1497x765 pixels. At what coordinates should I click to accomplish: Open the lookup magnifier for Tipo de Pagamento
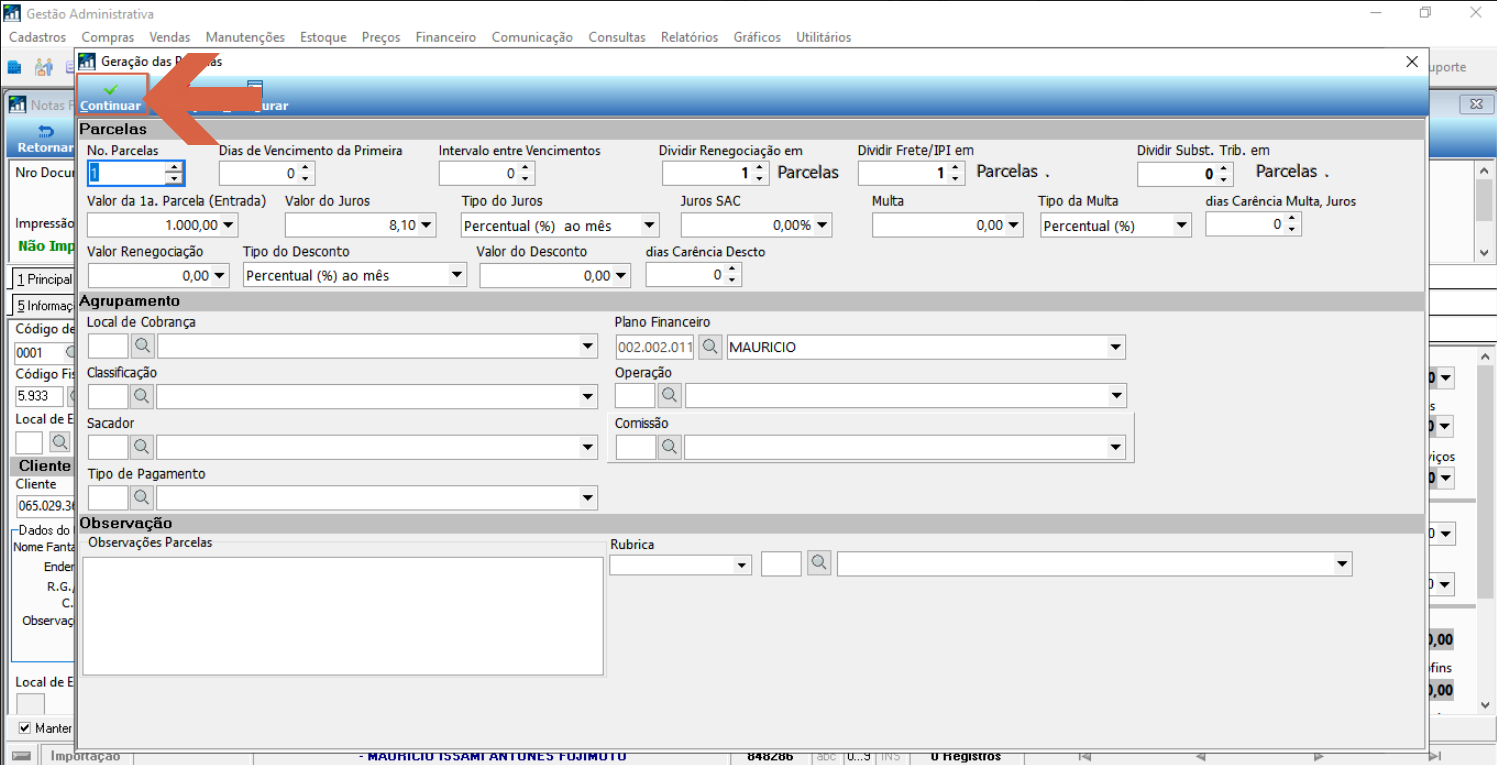[x=142, y=497]
